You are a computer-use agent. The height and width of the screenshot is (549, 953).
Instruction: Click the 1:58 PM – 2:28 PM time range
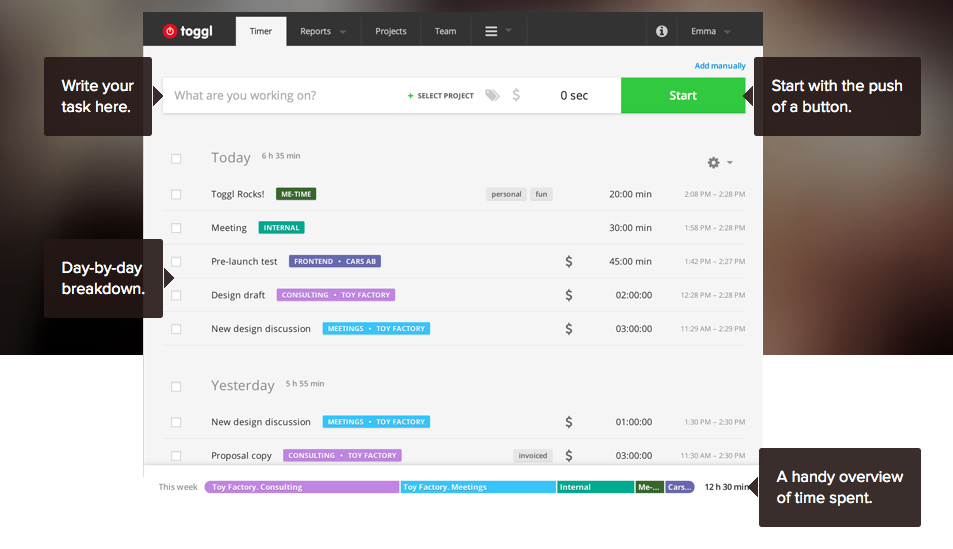point(715,228)
